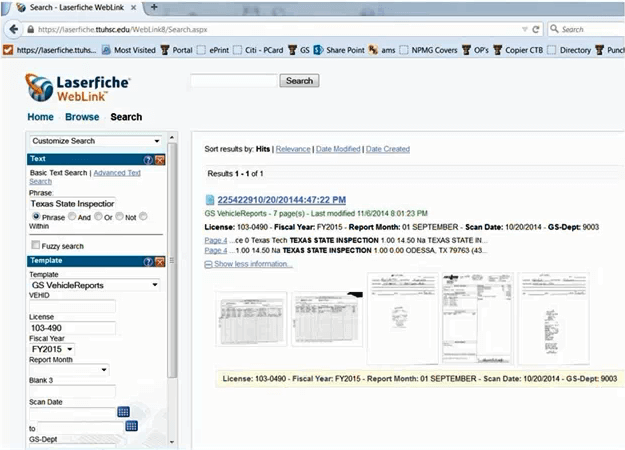Viewport: 625px width, 450px height.
Task: Open the Portal bookmark
Action: [x=177, y=50]
